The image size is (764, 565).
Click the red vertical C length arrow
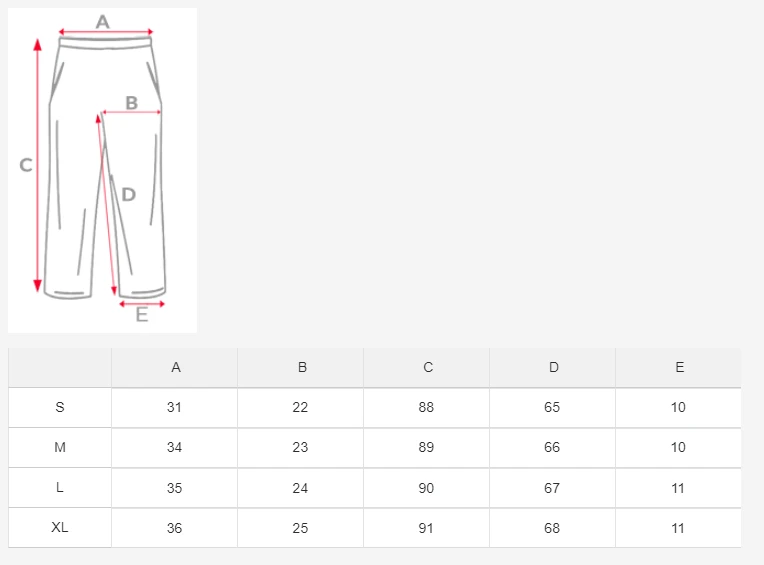click(x=38, y=165)
